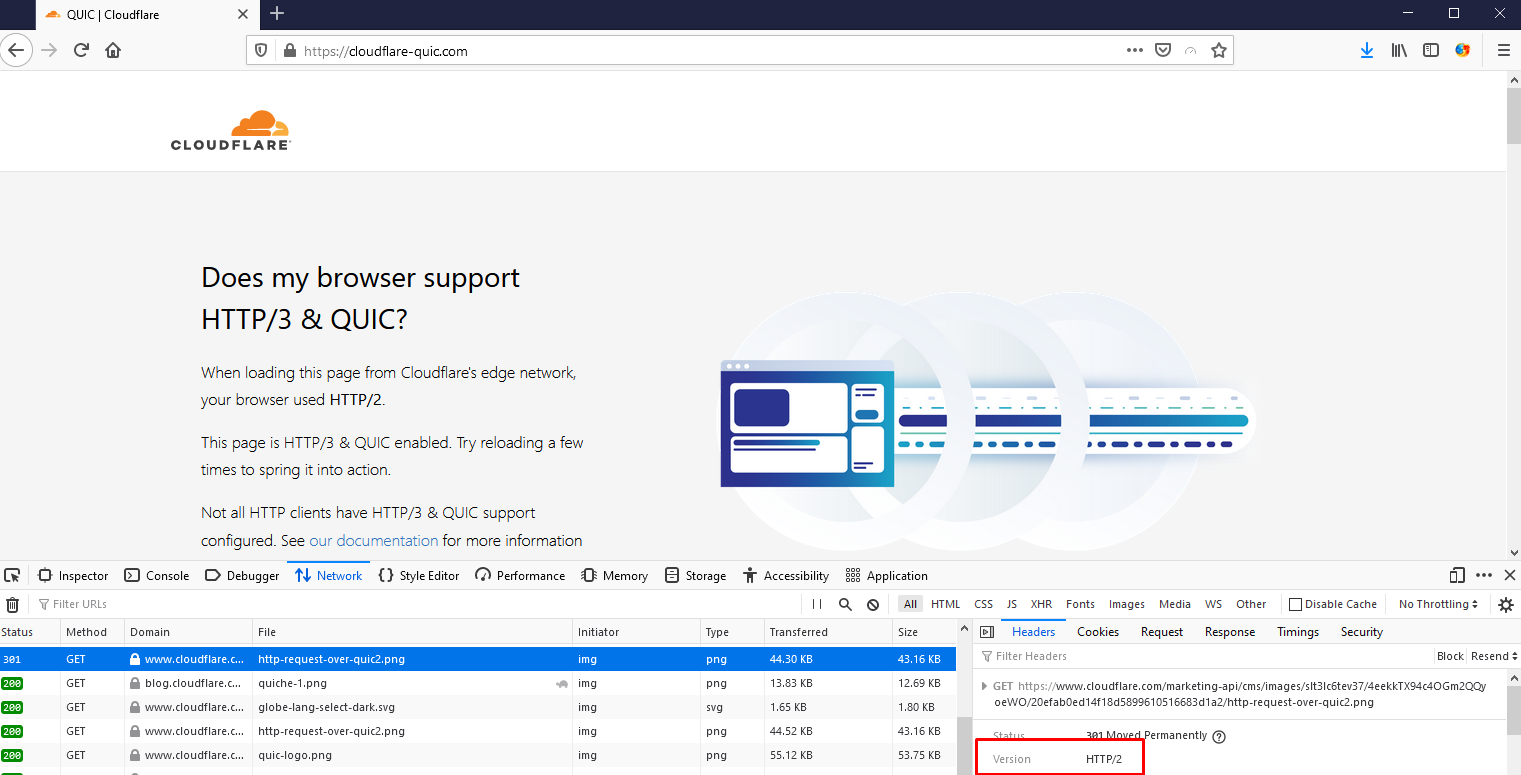Click the shield icon in address bar
The image size is (1521, 775).
[260, 49]
